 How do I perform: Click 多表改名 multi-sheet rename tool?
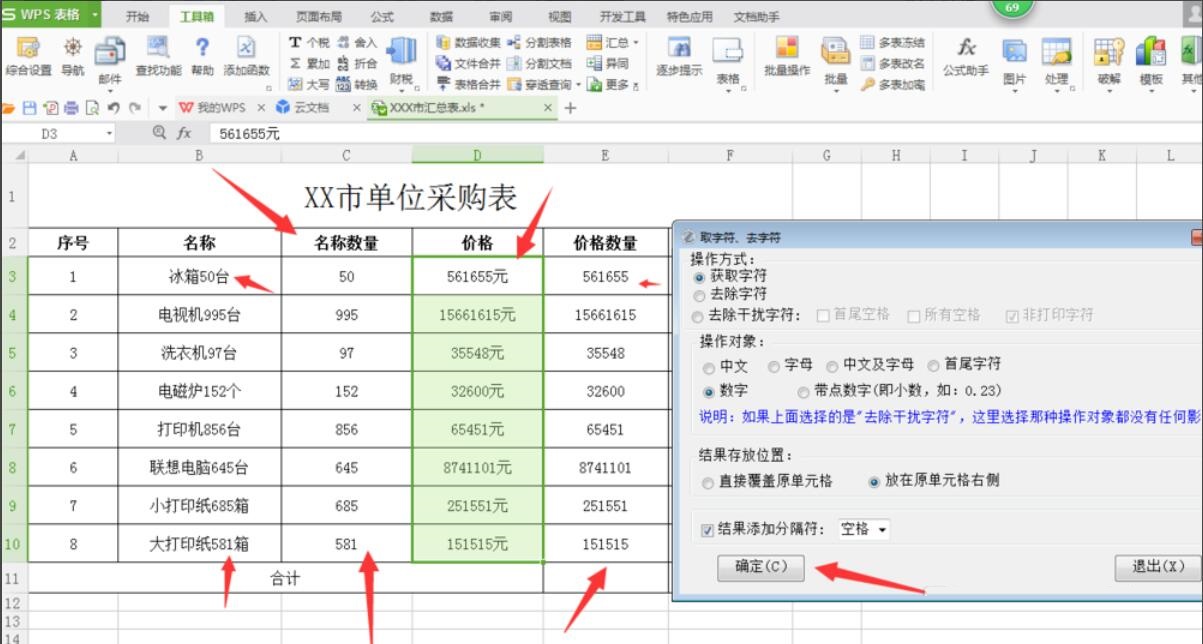click(893, 63)
